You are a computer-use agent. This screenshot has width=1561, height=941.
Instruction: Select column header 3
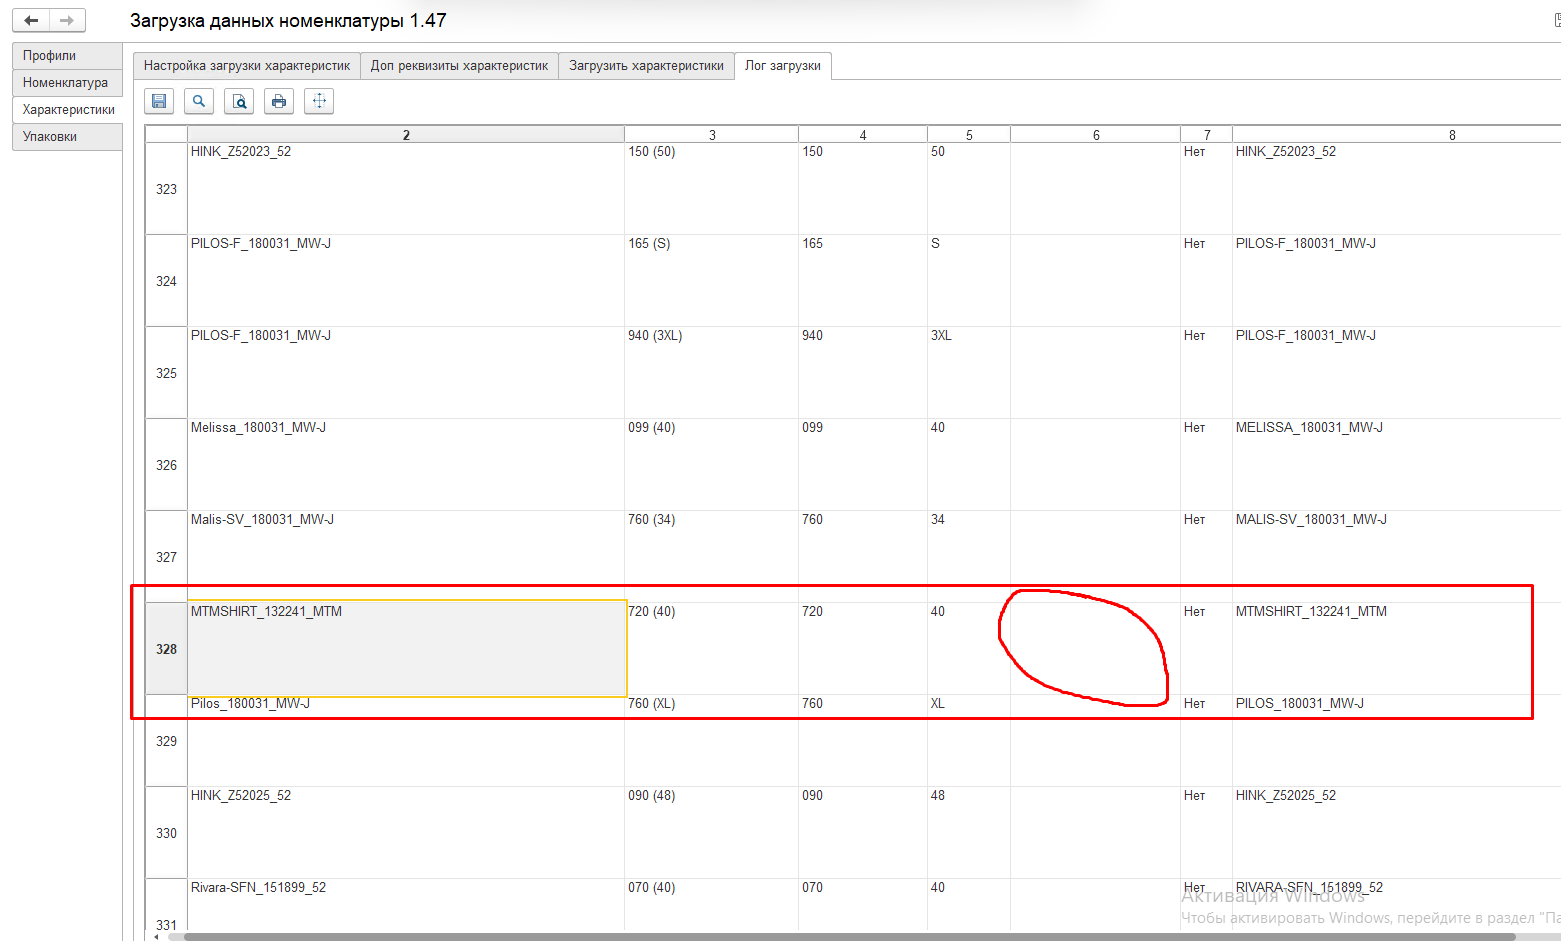point(712,135)
